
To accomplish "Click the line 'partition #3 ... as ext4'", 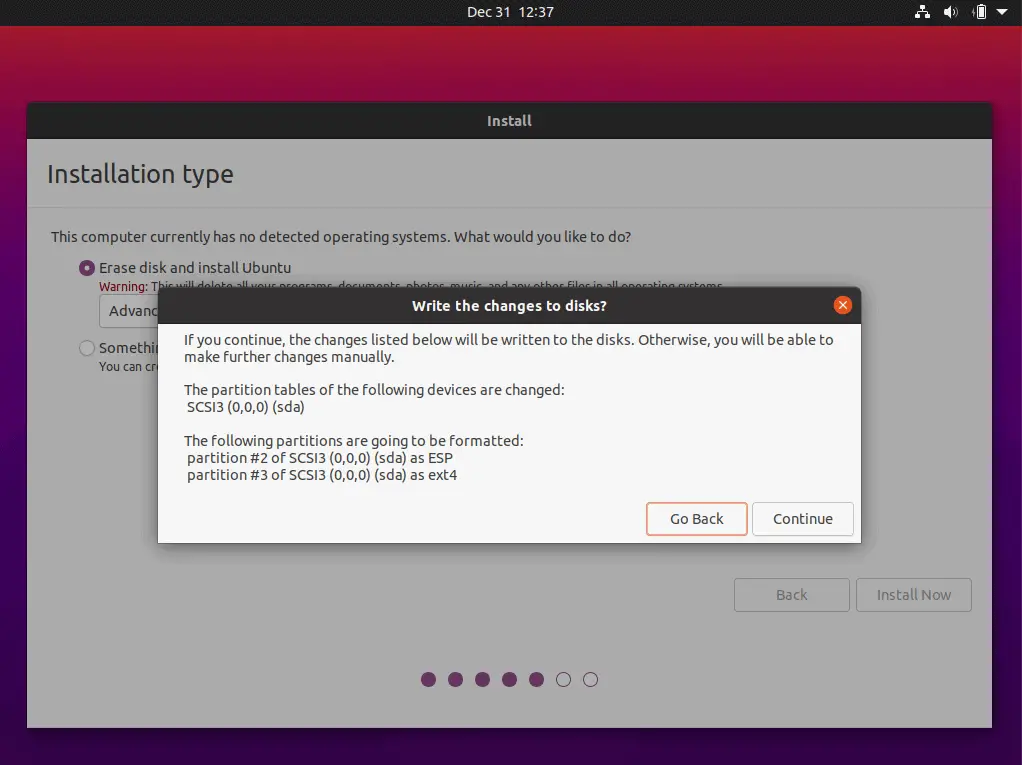I will pyautogui.click(x=322, y=475).
